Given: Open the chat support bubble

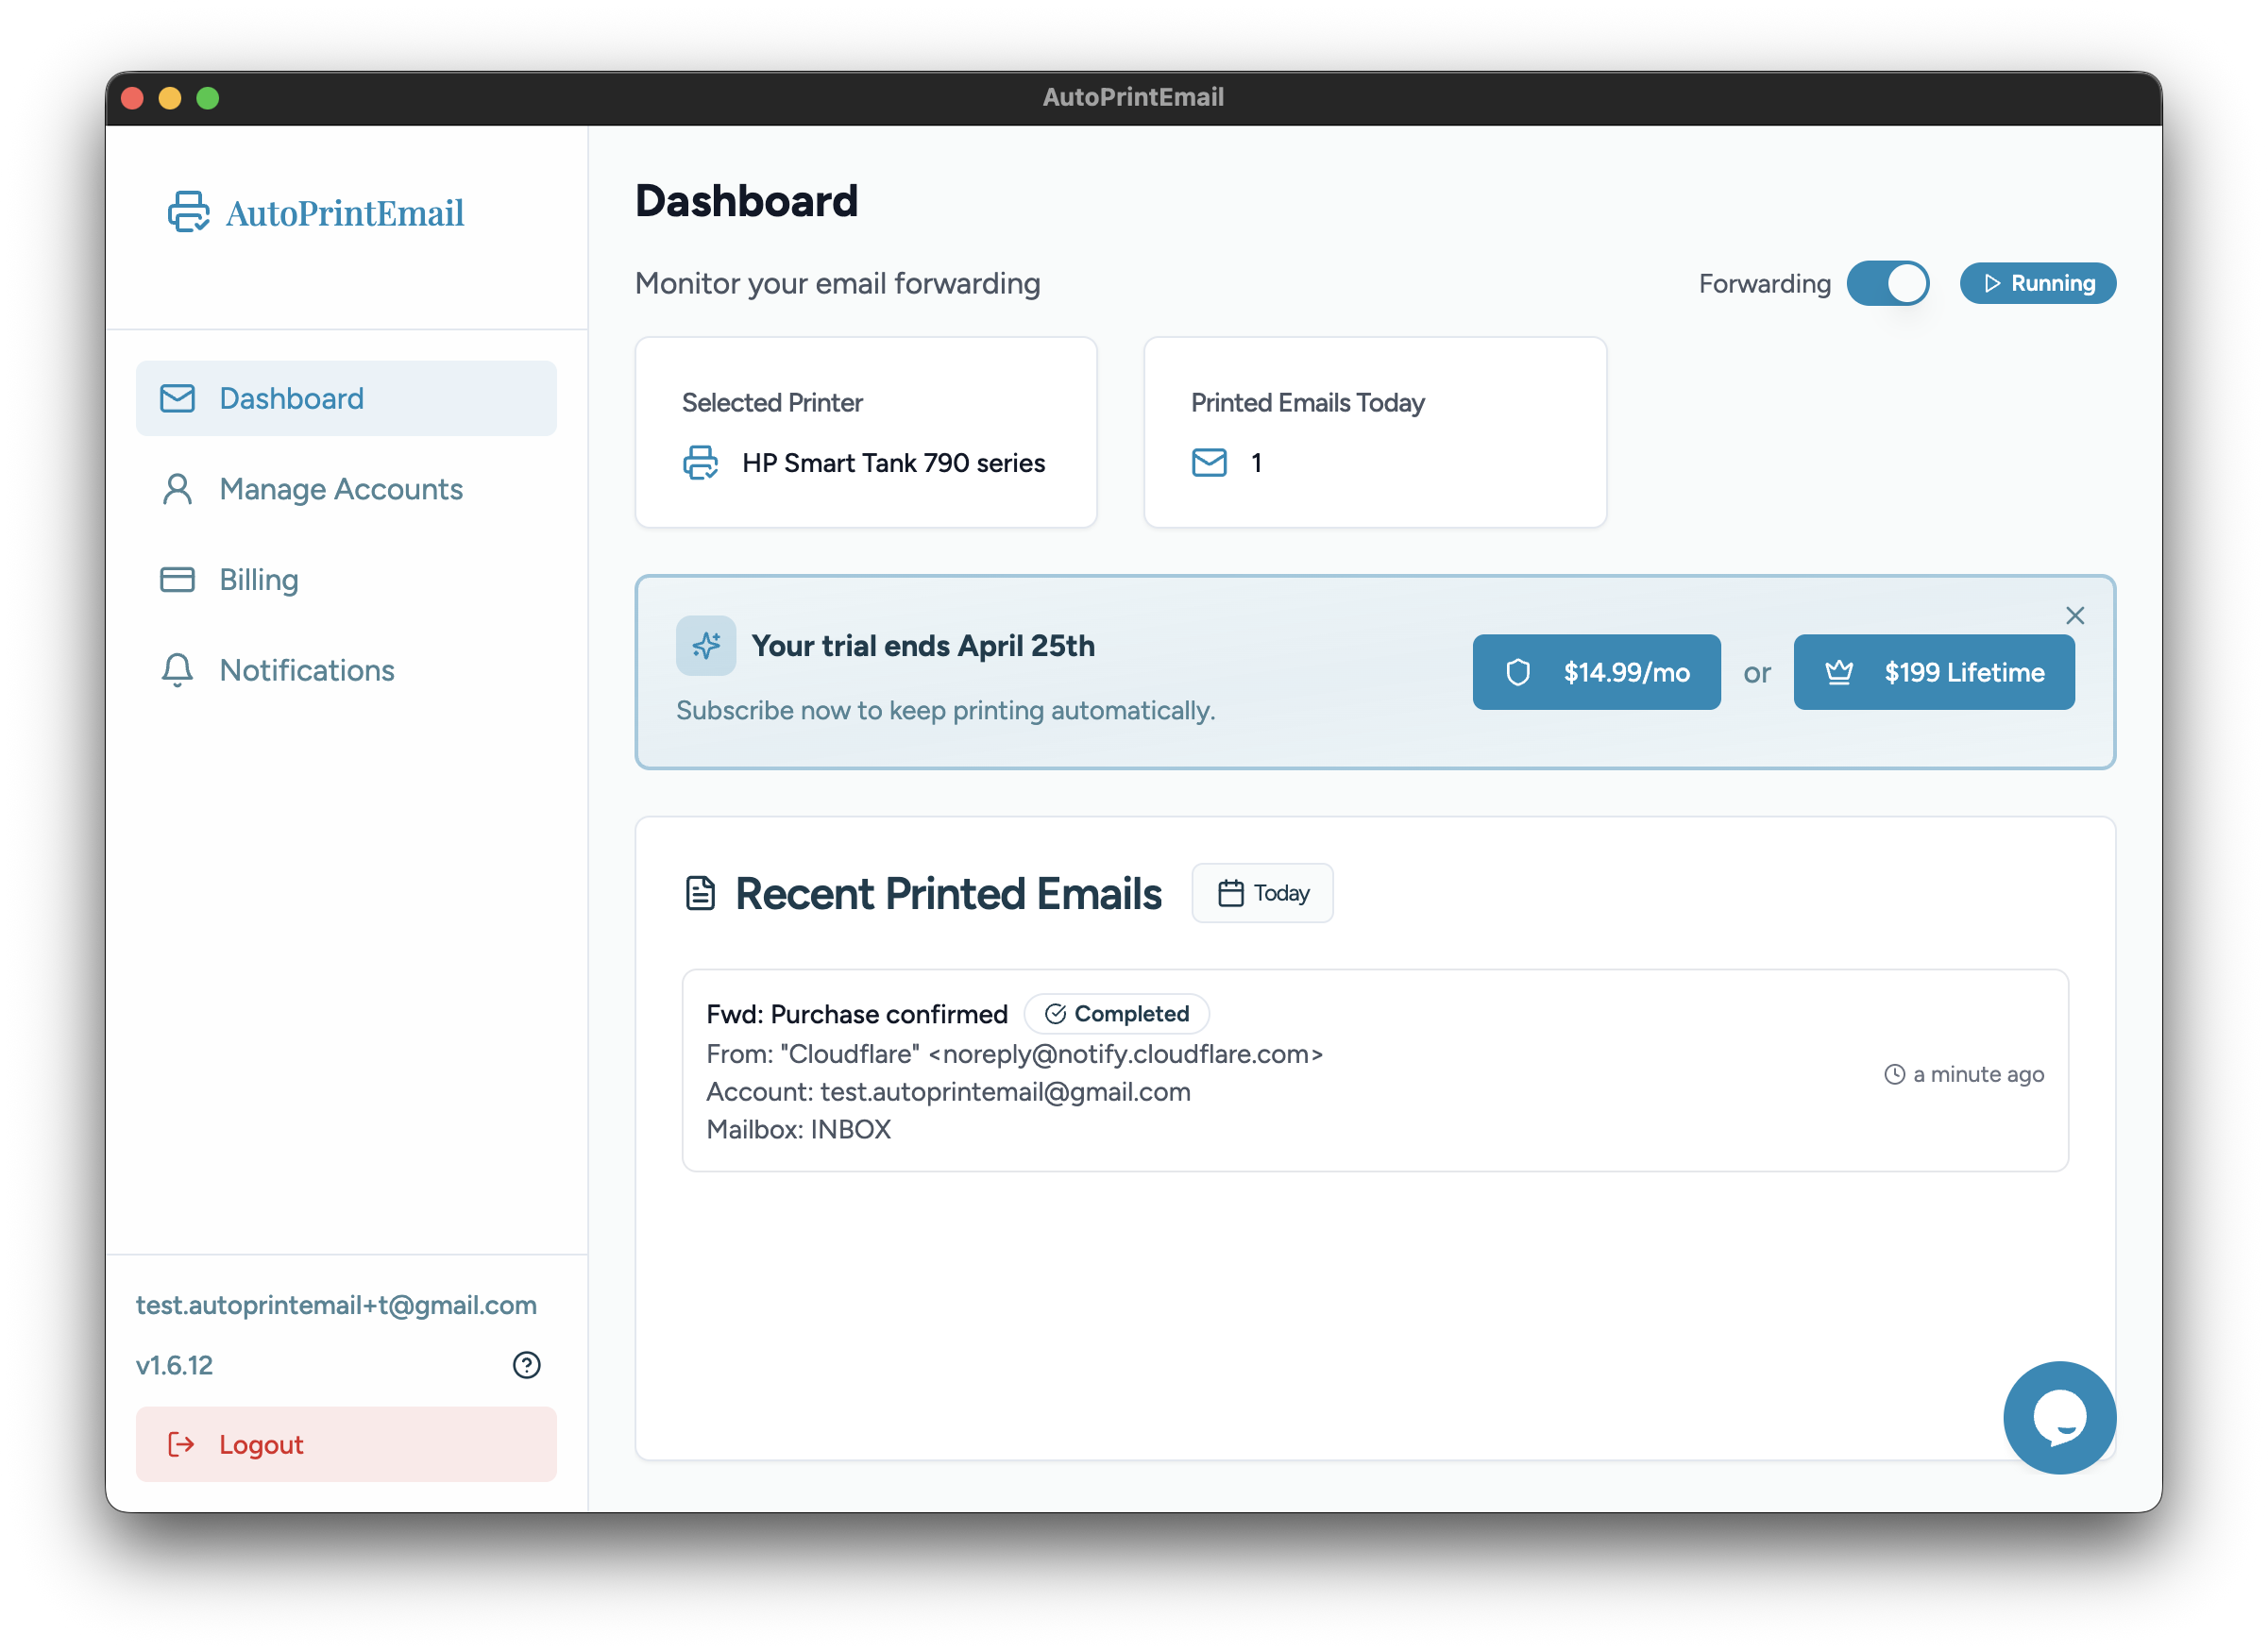Looking at the screenshot, I should (x=2059, y=1417).
